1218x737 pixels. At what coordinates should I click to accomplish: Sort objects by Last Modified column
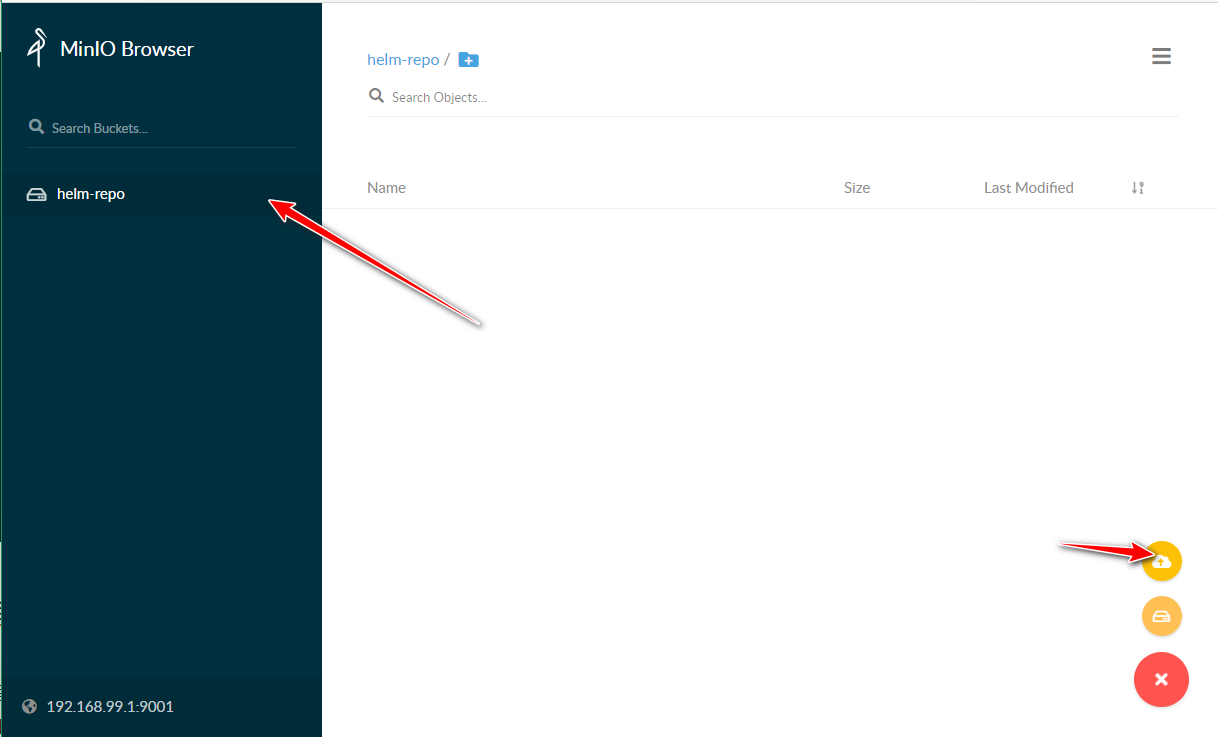[1028, 188]
